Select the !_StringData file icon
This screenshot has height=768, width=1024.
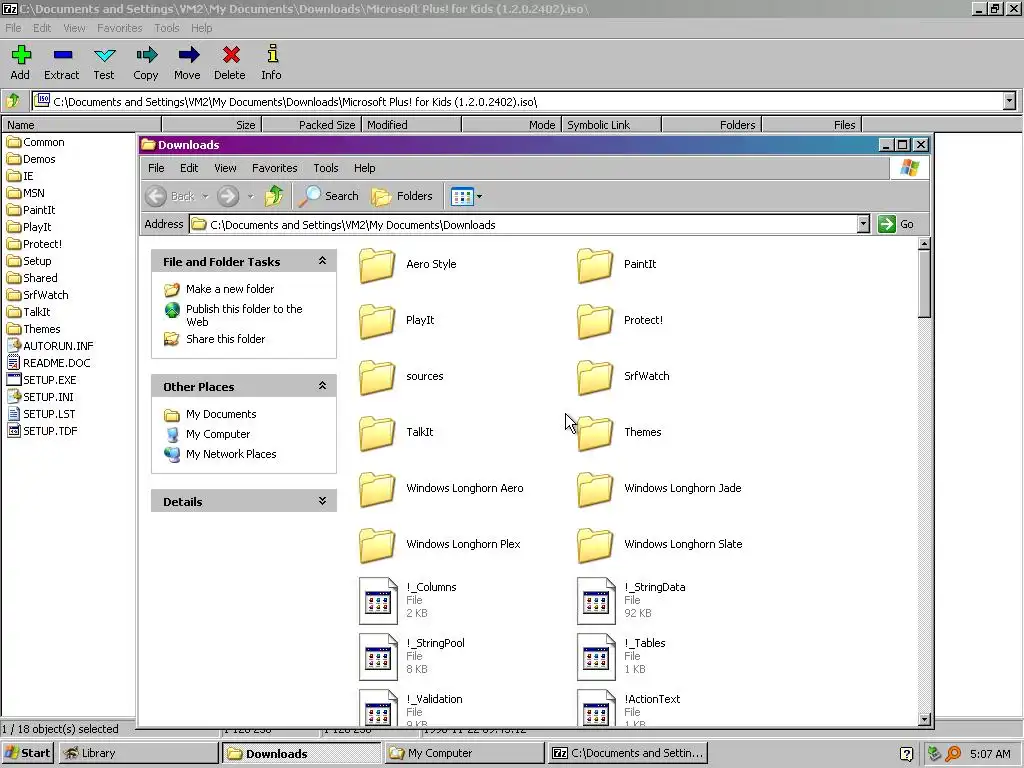point(596,601)
